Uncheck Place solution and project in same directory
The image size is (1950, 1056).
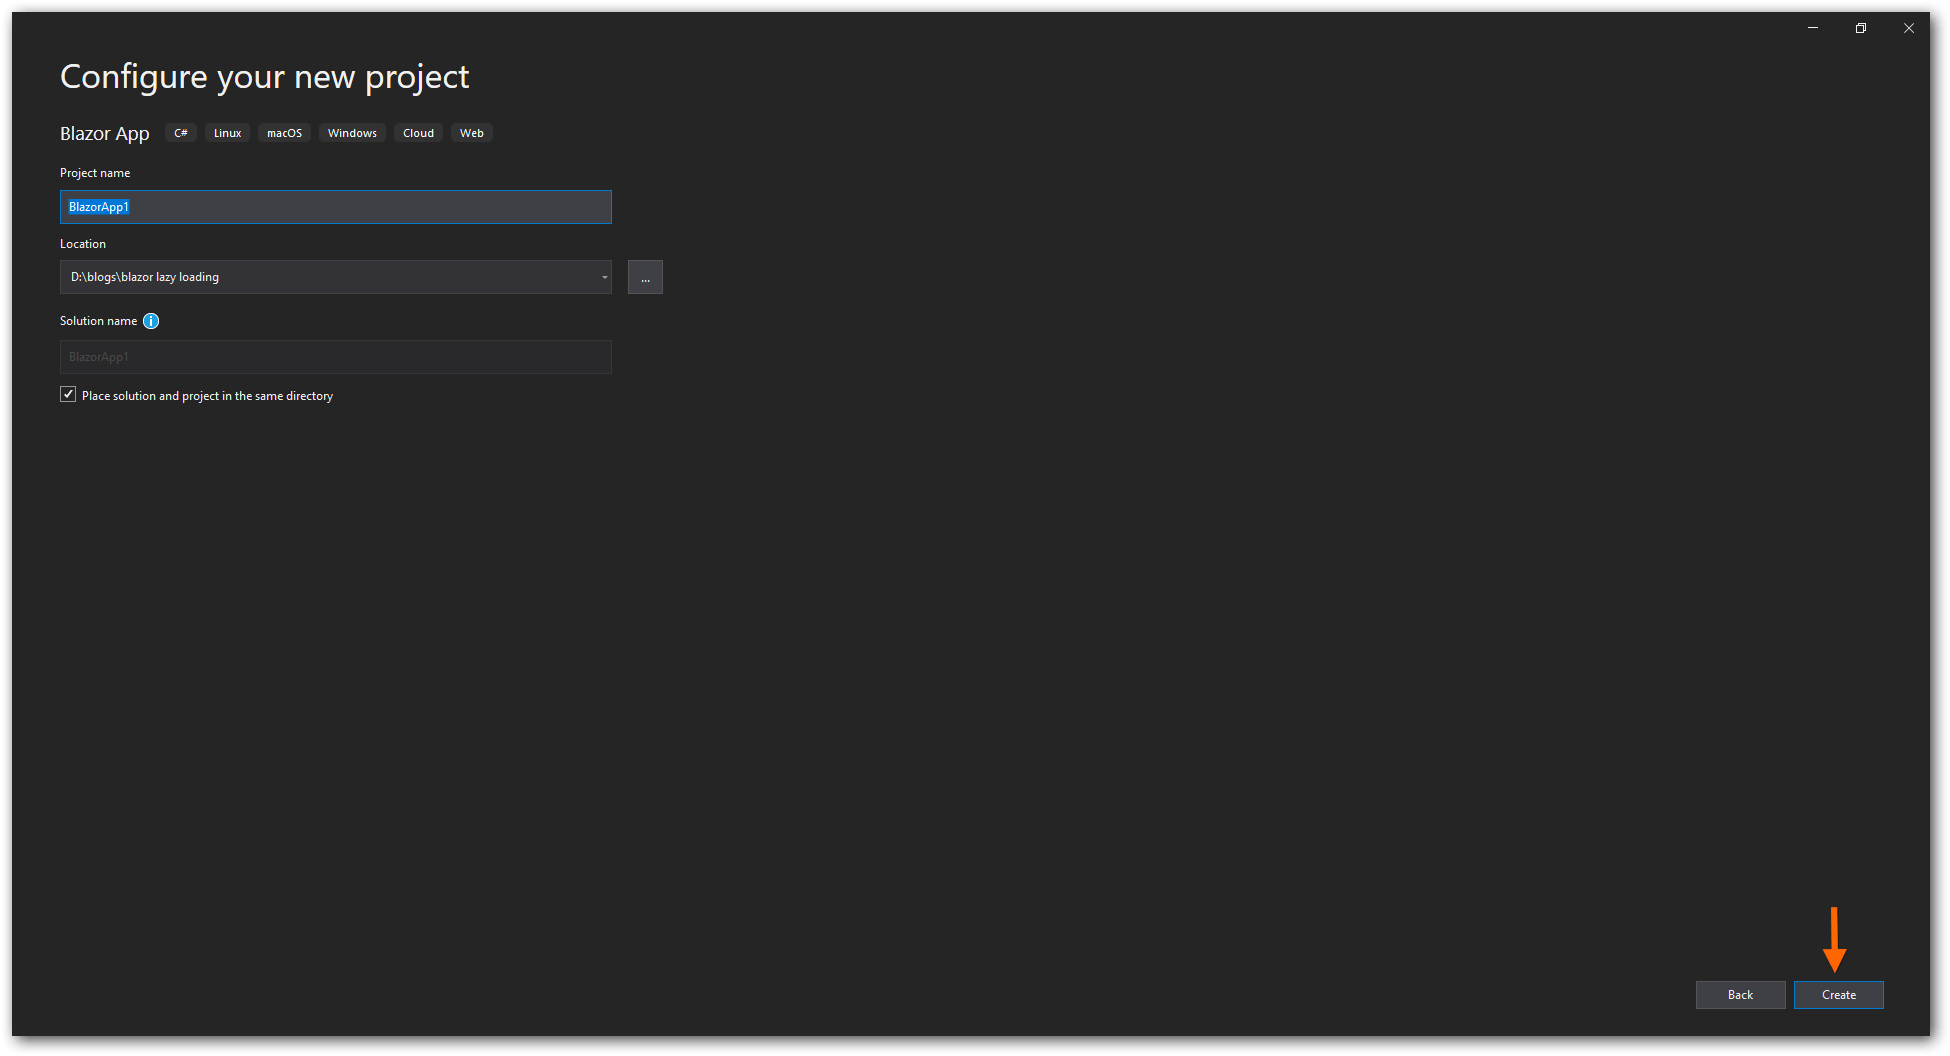[x=68, y=395]
